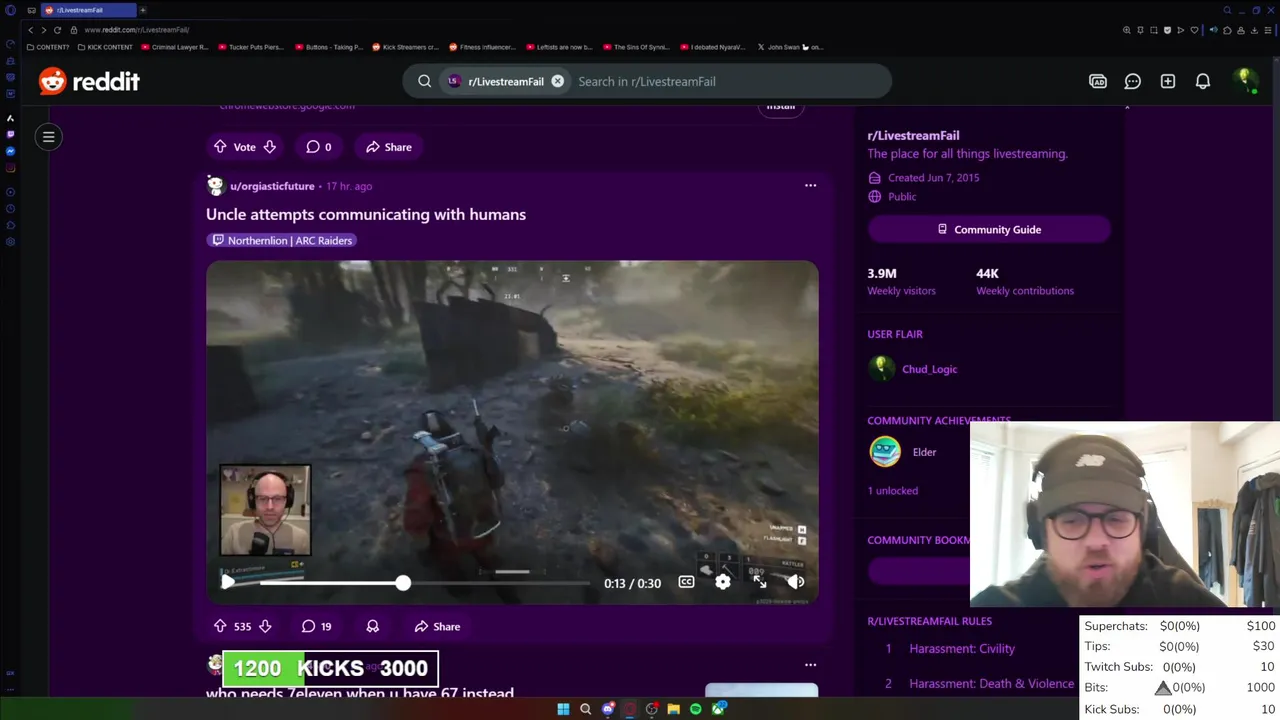Screen dimensions: 1280x720
Task: Open the Reddit Advertise icon
Action: pyautogui.click(x=1098, y=81)
